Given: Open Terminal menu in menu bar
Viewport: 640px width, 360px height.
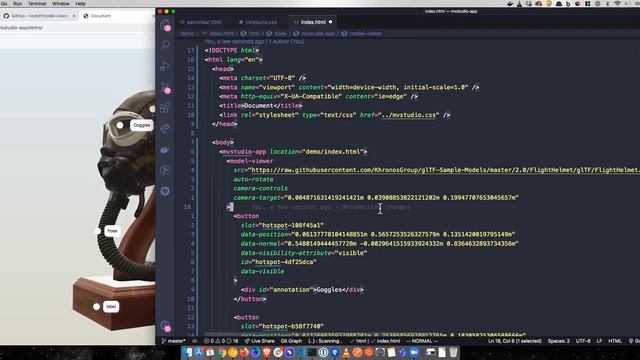Looking at the screenshot, I should (37, 3).
